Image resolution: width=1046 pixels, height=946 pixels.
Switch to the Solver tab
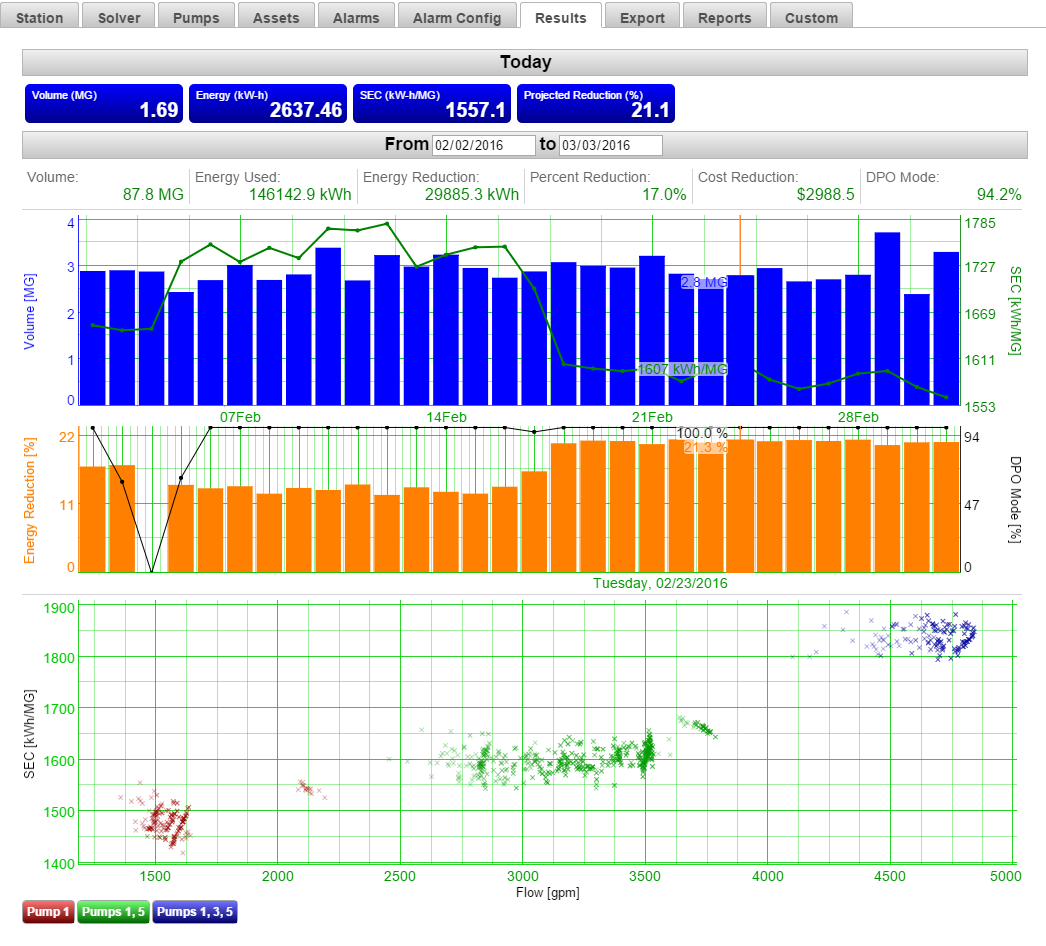click(119, 17)
